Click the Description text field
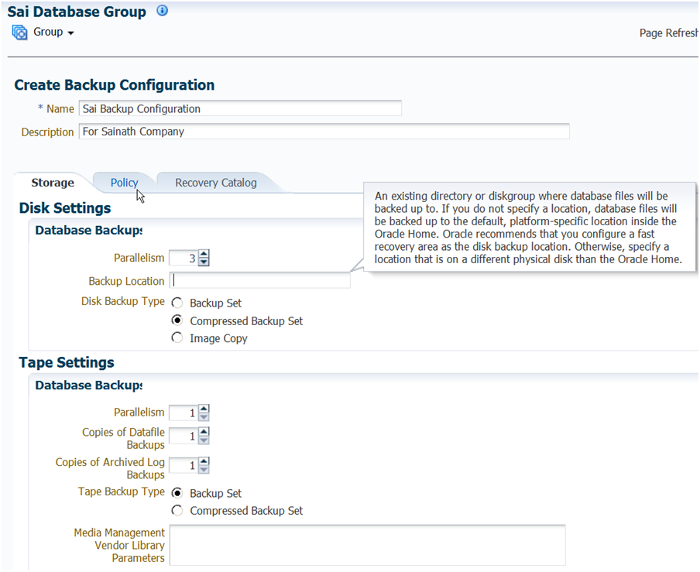Screen dimensions: 700x572 [323, 131]
